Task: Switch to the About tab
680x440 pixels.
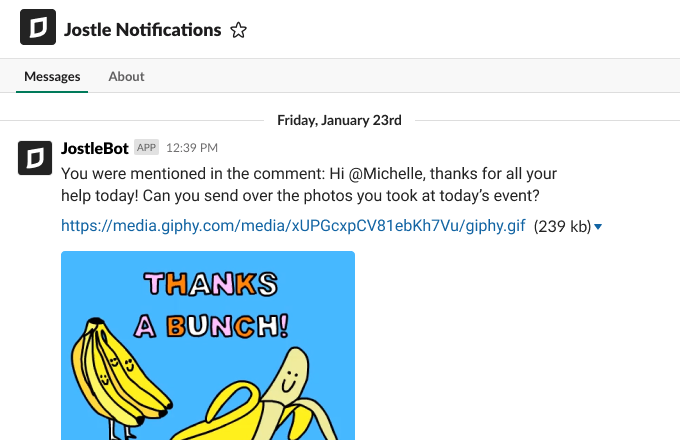Action: [126, 76]
